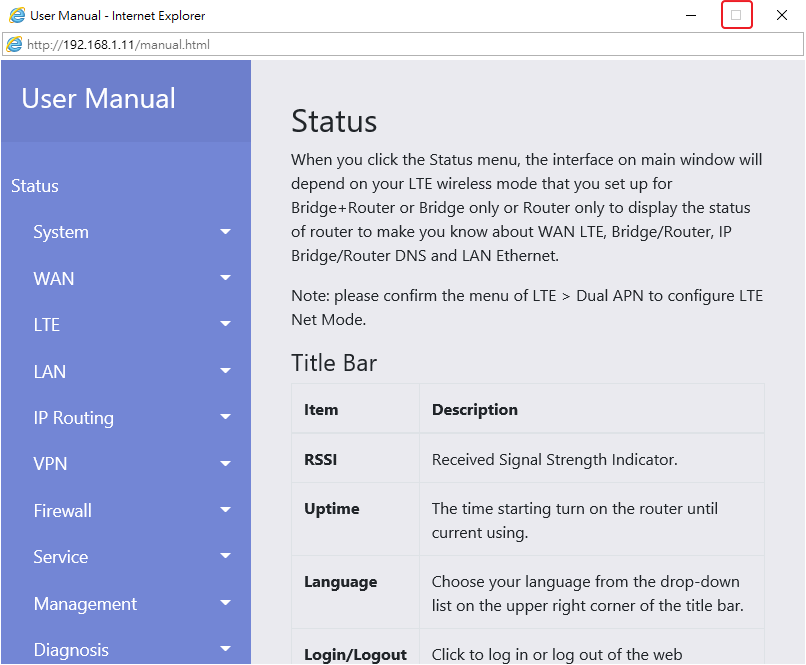This screenshot has height=665, width=806.
Task: Open the WAN menu item
Action: pos(54,279)
